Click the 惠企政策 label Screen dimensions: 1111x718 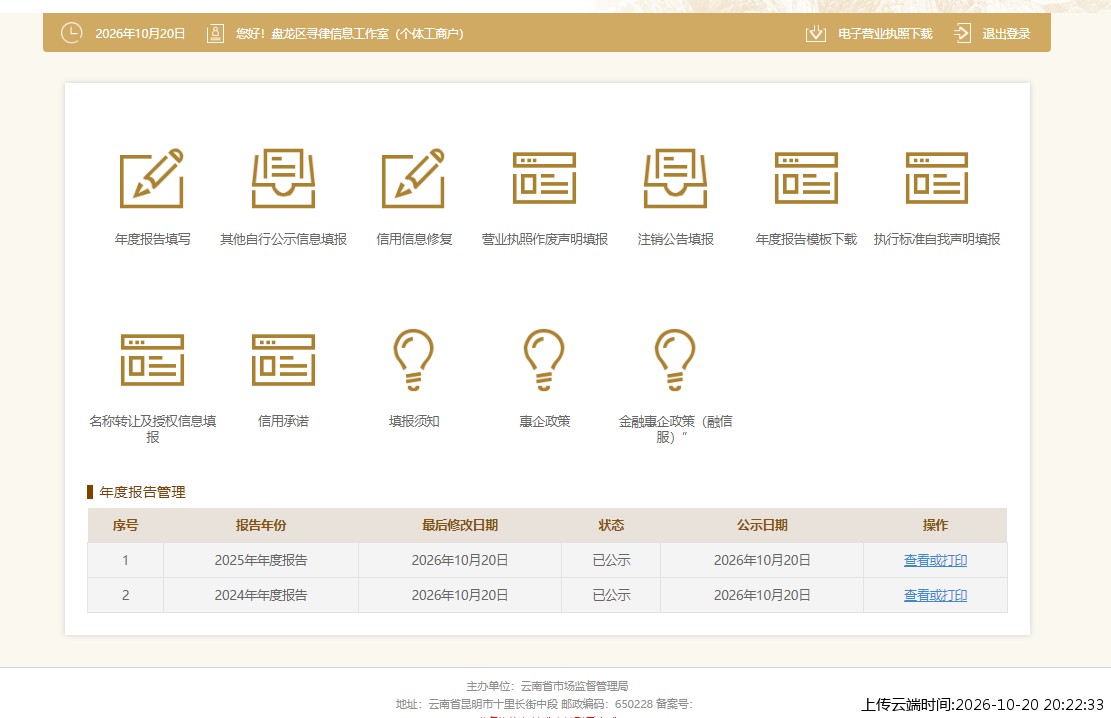point(544,422)
